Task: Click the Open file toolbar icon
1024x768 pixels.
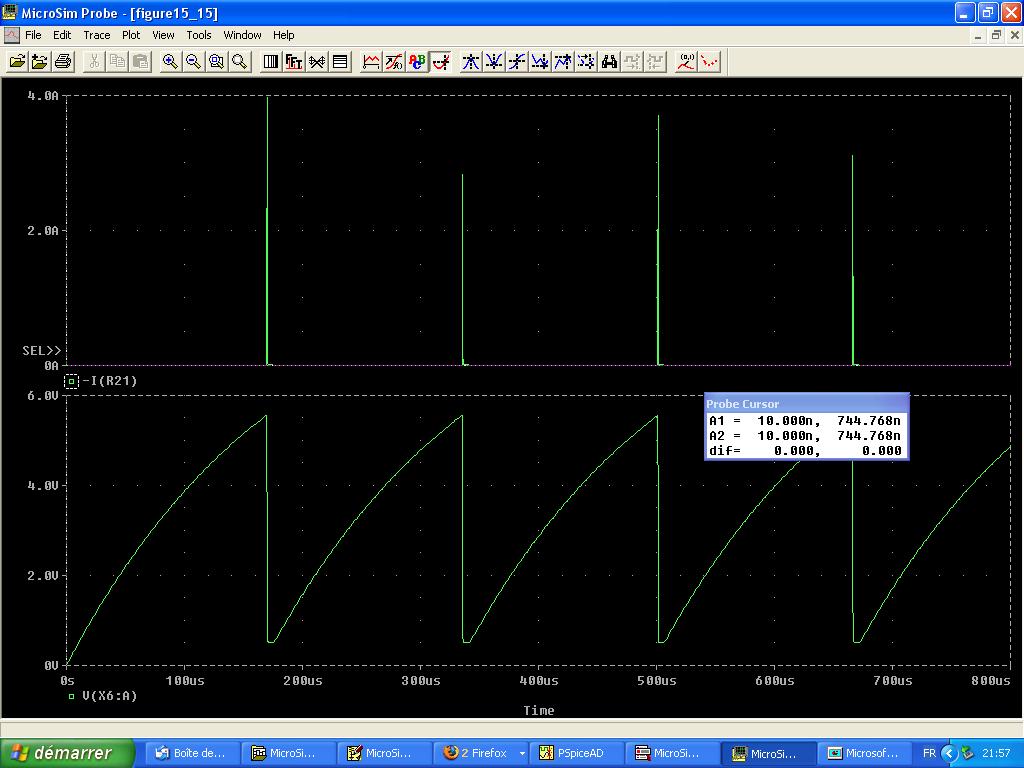Action: click(17, 62)
